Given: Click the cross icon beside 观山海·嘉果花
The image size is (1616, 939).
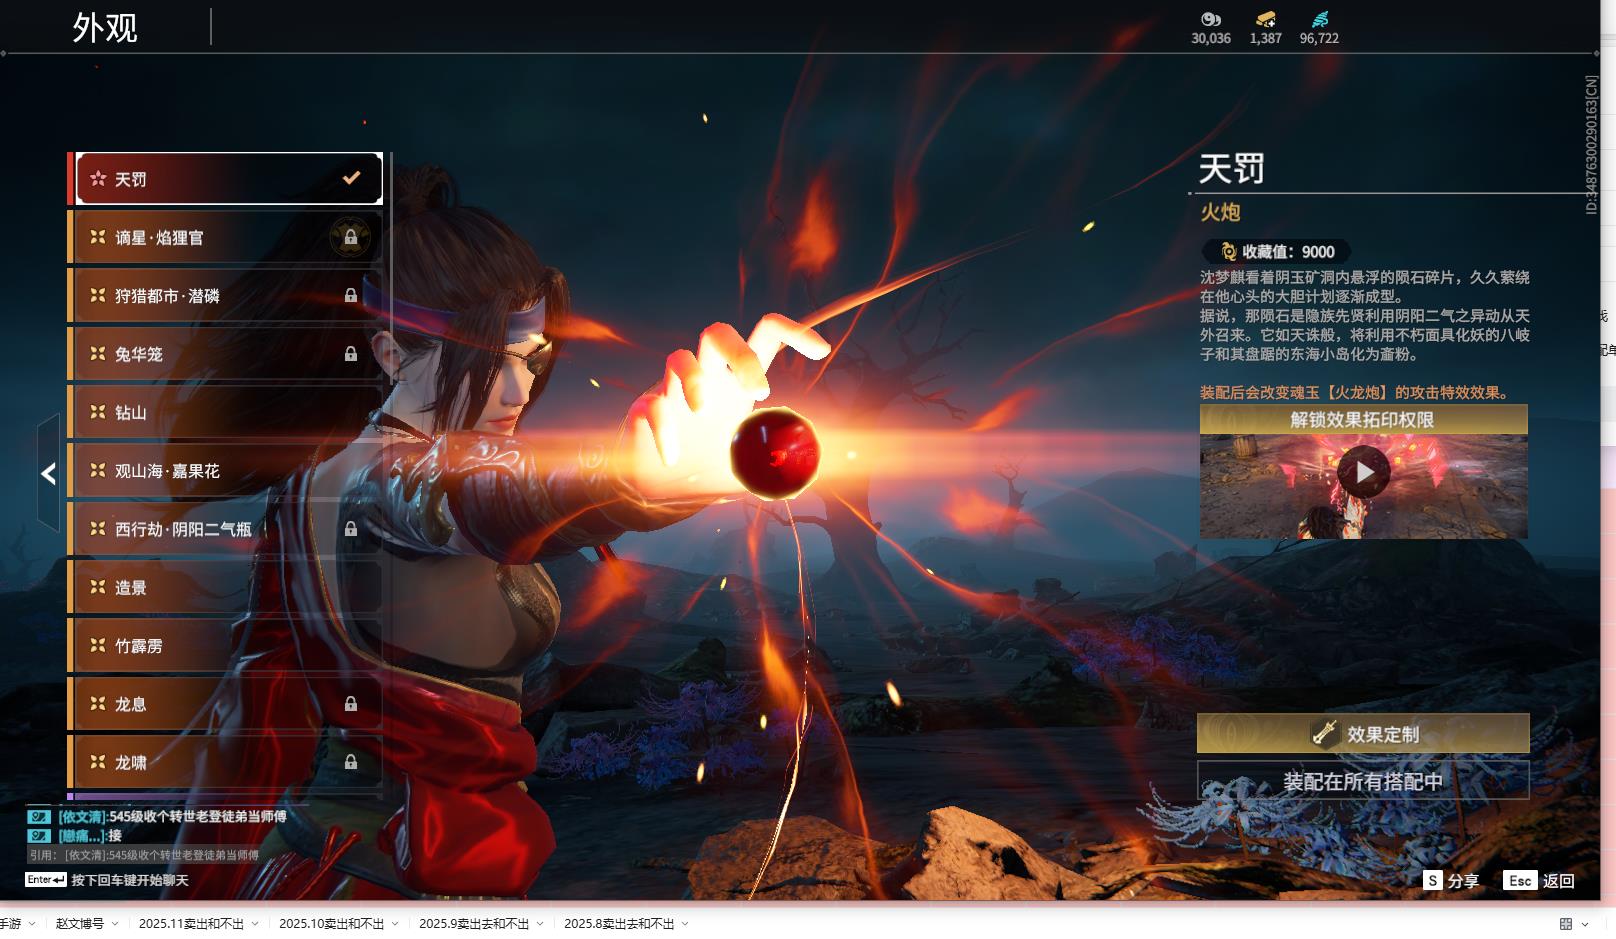Looking at the screenshot, I should coord(98,469).
